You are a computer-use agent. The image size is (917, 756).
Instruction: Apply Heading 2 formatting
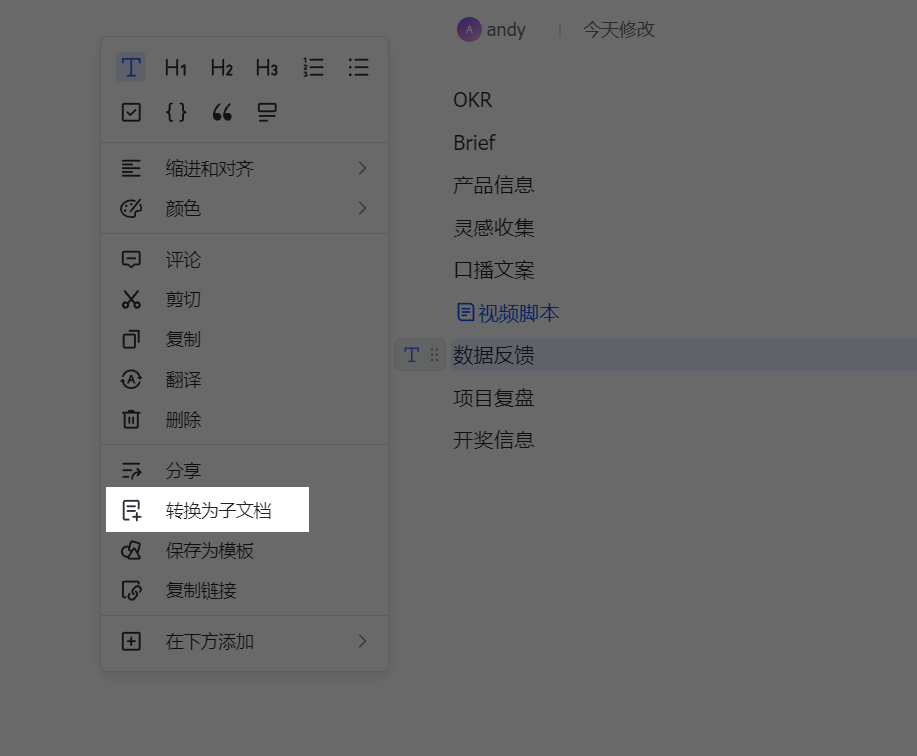tap(221, 67)
